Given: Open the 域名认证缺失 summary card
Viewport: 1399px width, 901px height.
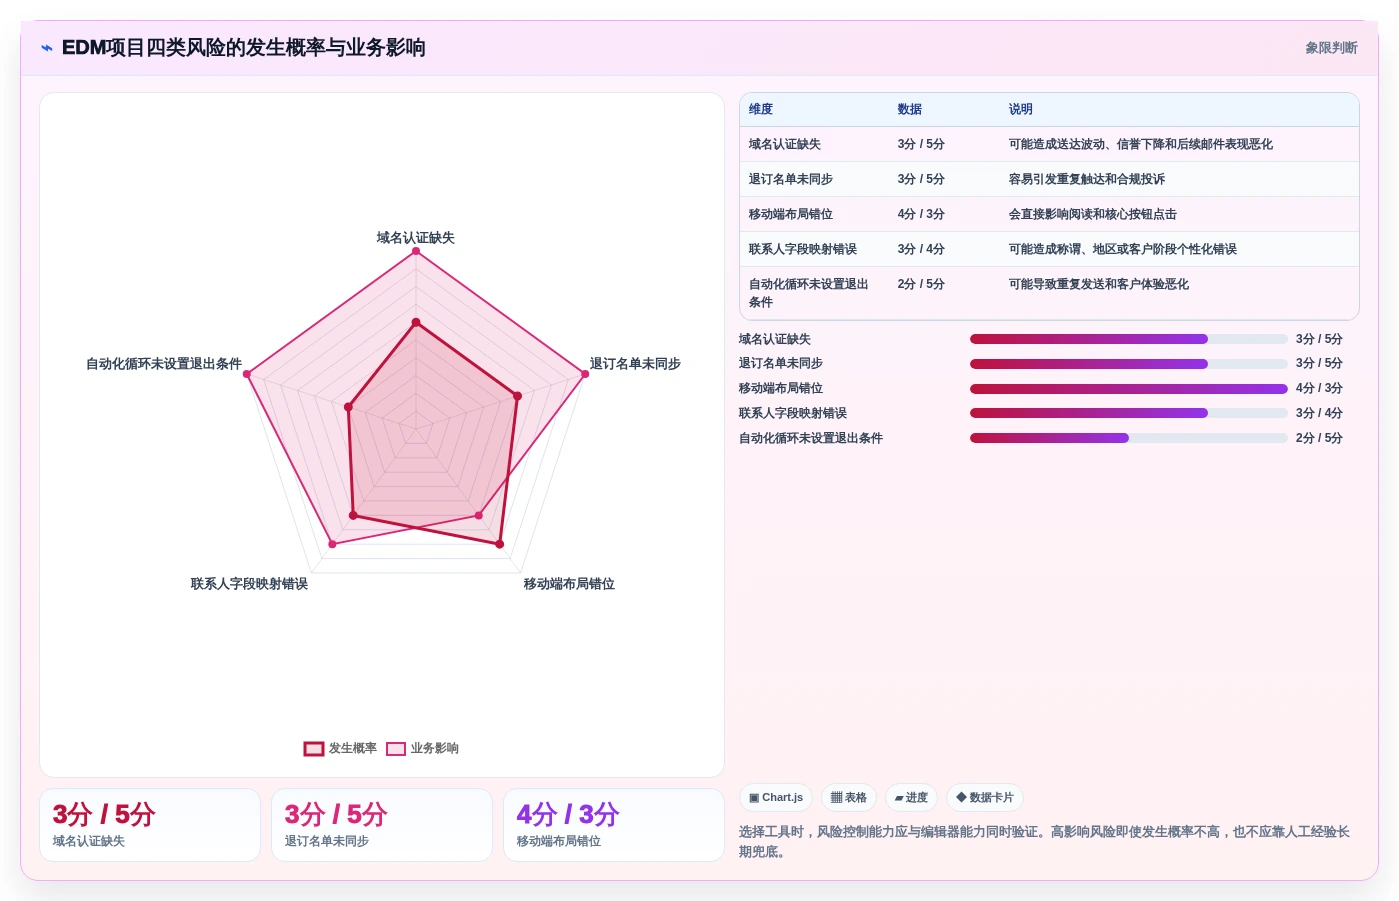Looking at the screenshot, I should [x=150, y=825].
